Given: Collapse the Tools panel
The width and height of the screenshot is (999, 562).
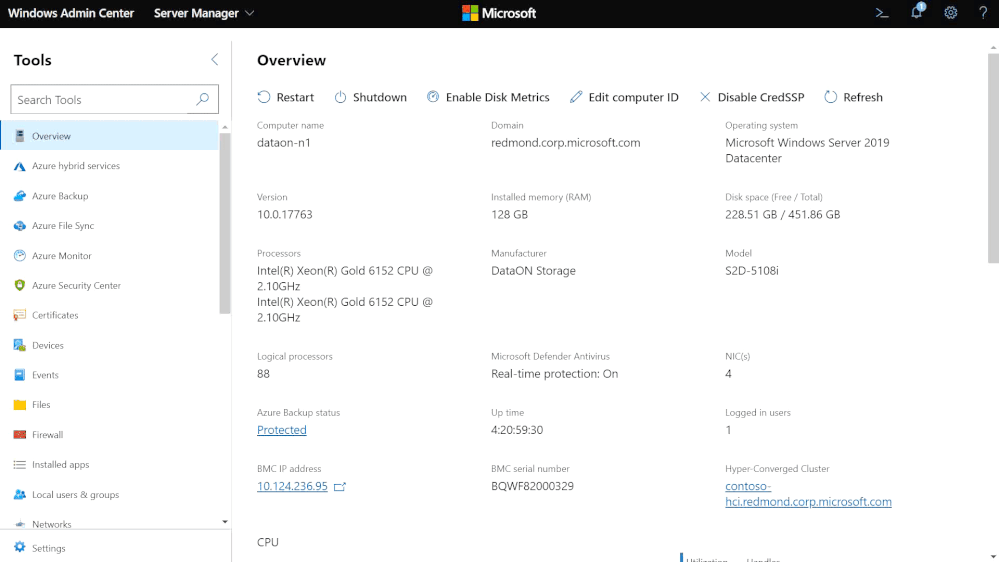Looking at the screenshot, I should (x=215, y=60).
